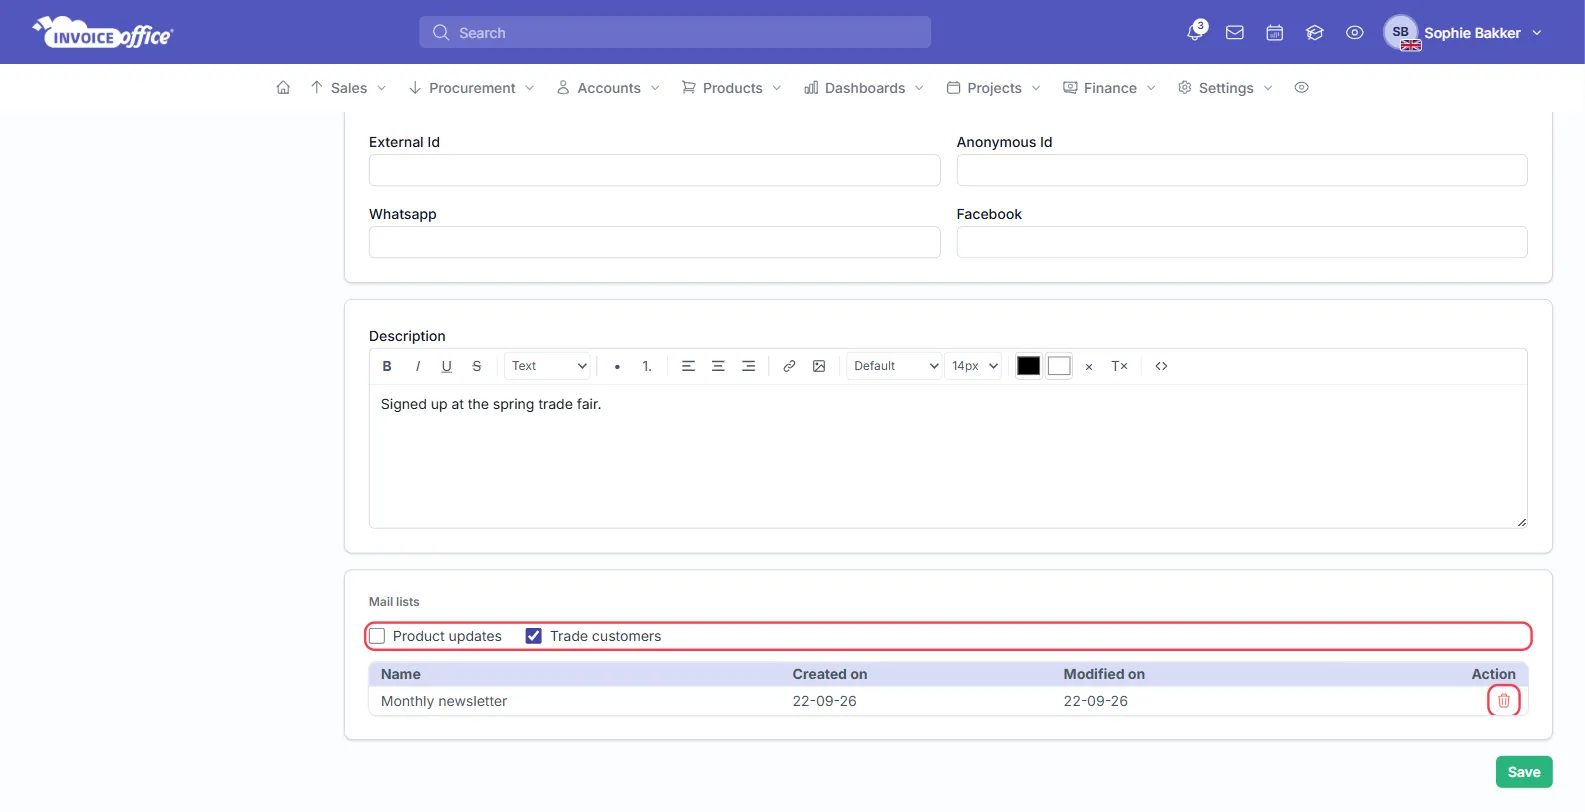Insert a hyperlink in description
The width and height of the screenshot is (1585, 812).
pyautogui.click(x=789, y=366)
